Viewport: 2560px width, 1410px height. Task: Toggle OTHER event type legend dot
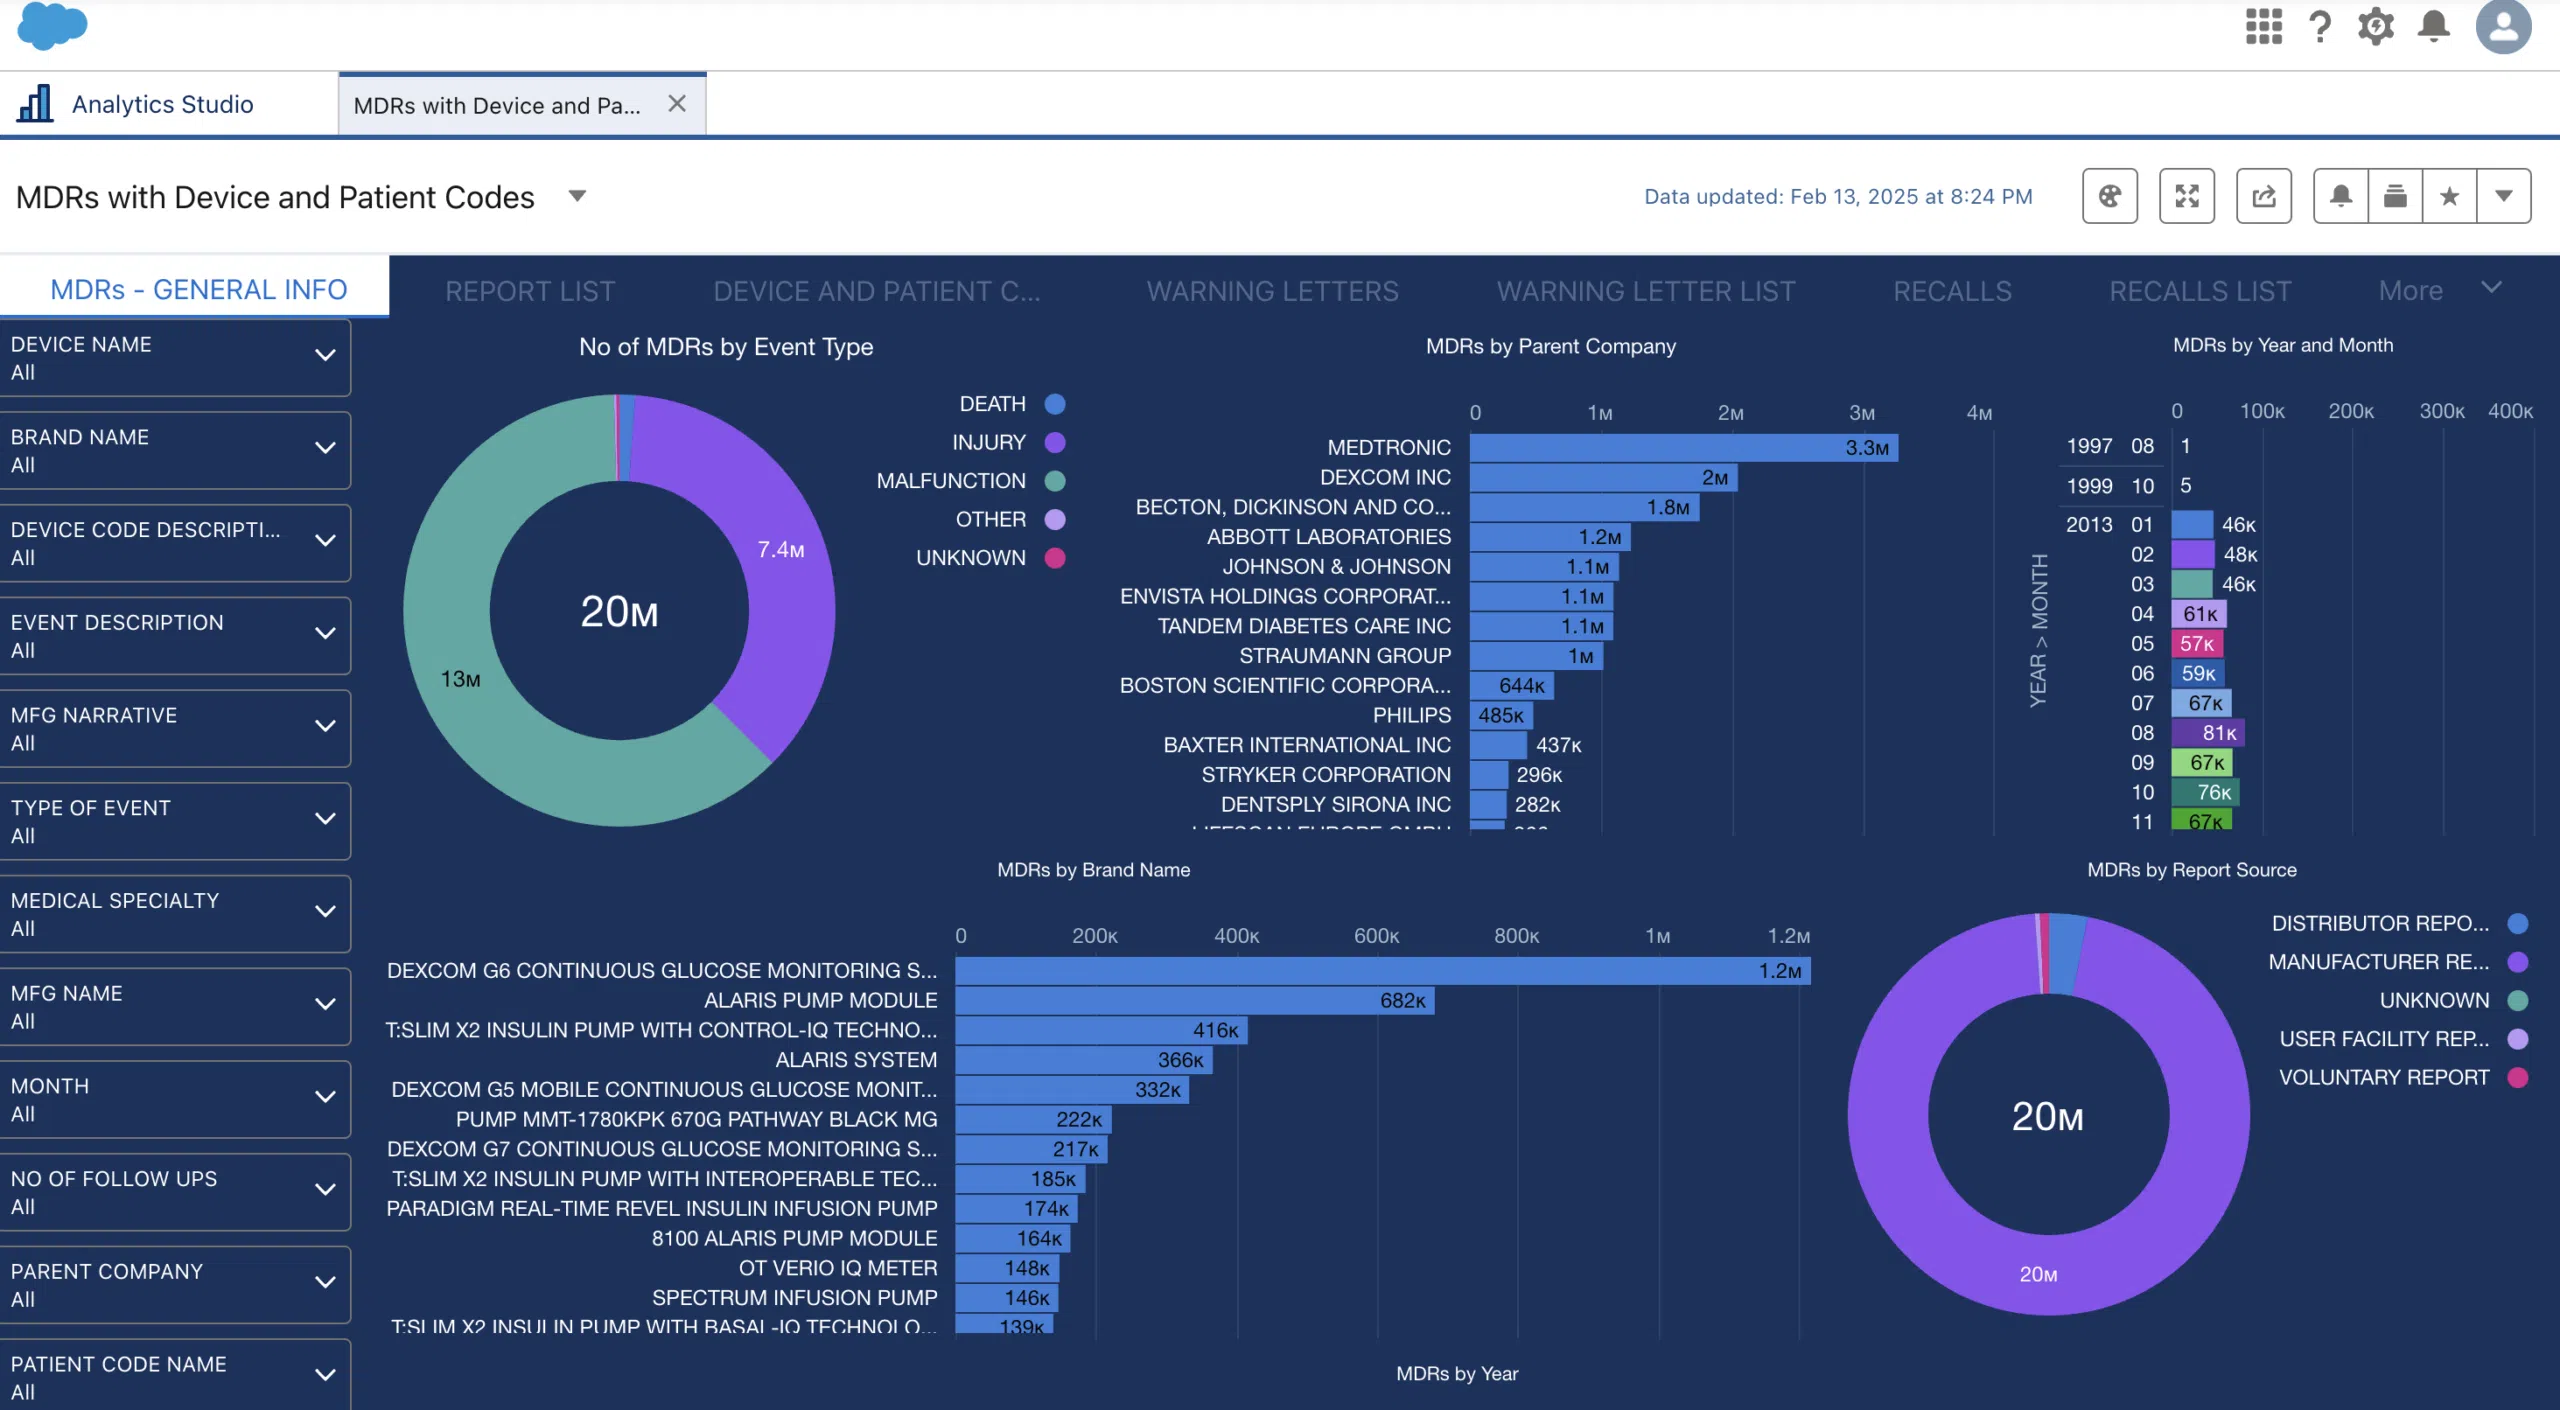click(1054, 519)
